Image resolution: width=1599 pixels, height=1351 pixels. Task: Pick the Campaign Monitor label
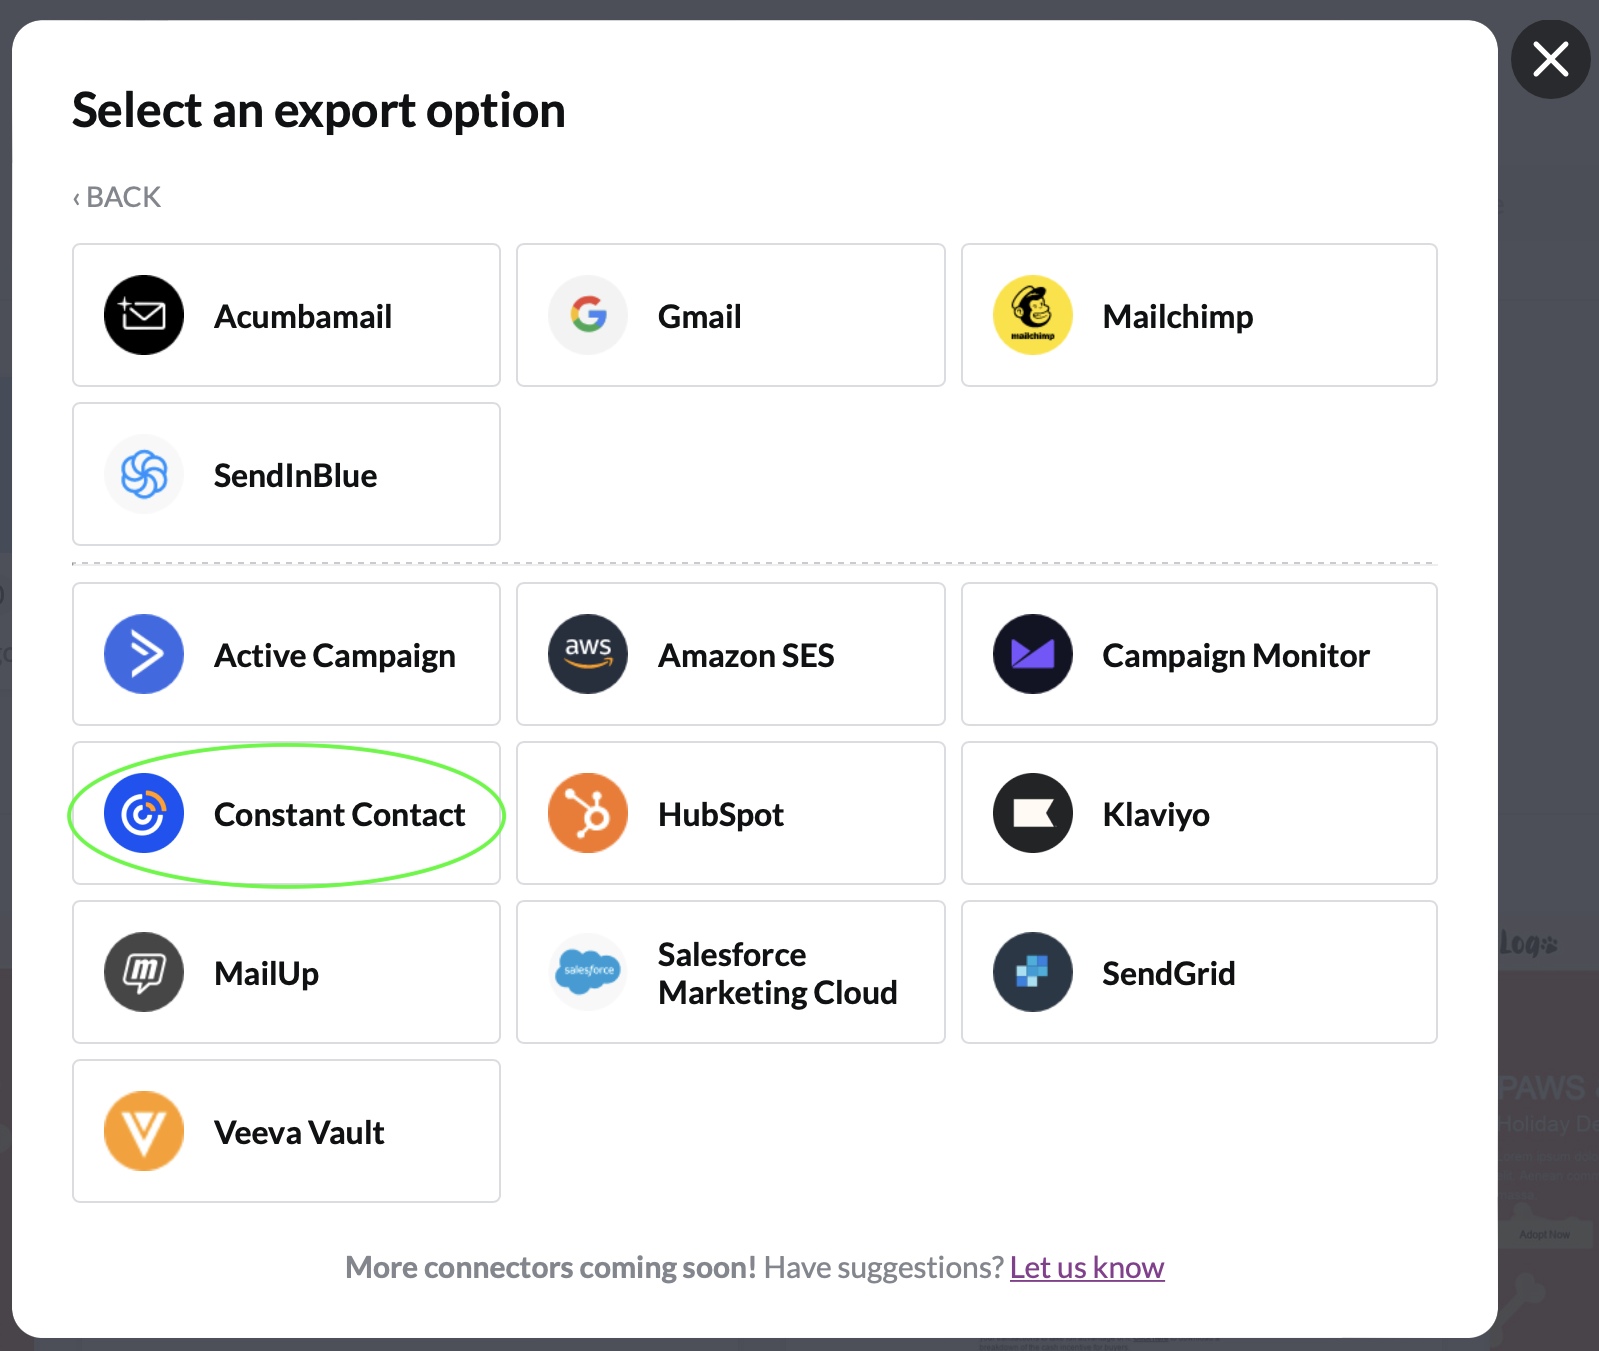tap(1236, 656)
